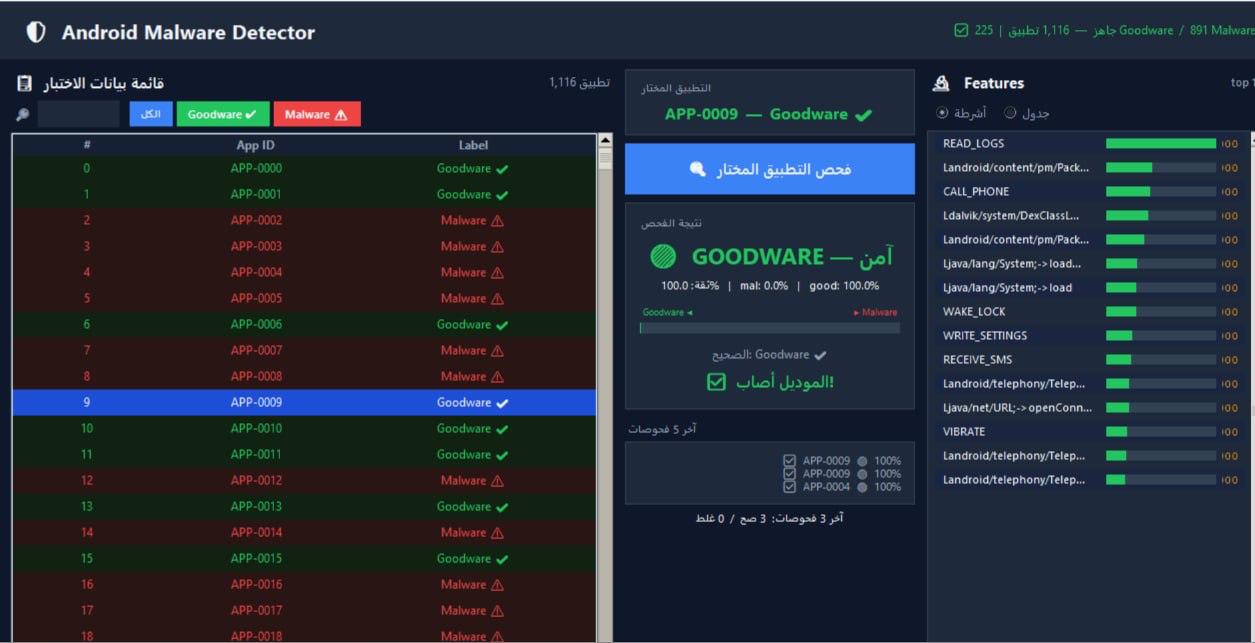Show all apps with الكل button

pyautogui.click(x=151, y=114)
